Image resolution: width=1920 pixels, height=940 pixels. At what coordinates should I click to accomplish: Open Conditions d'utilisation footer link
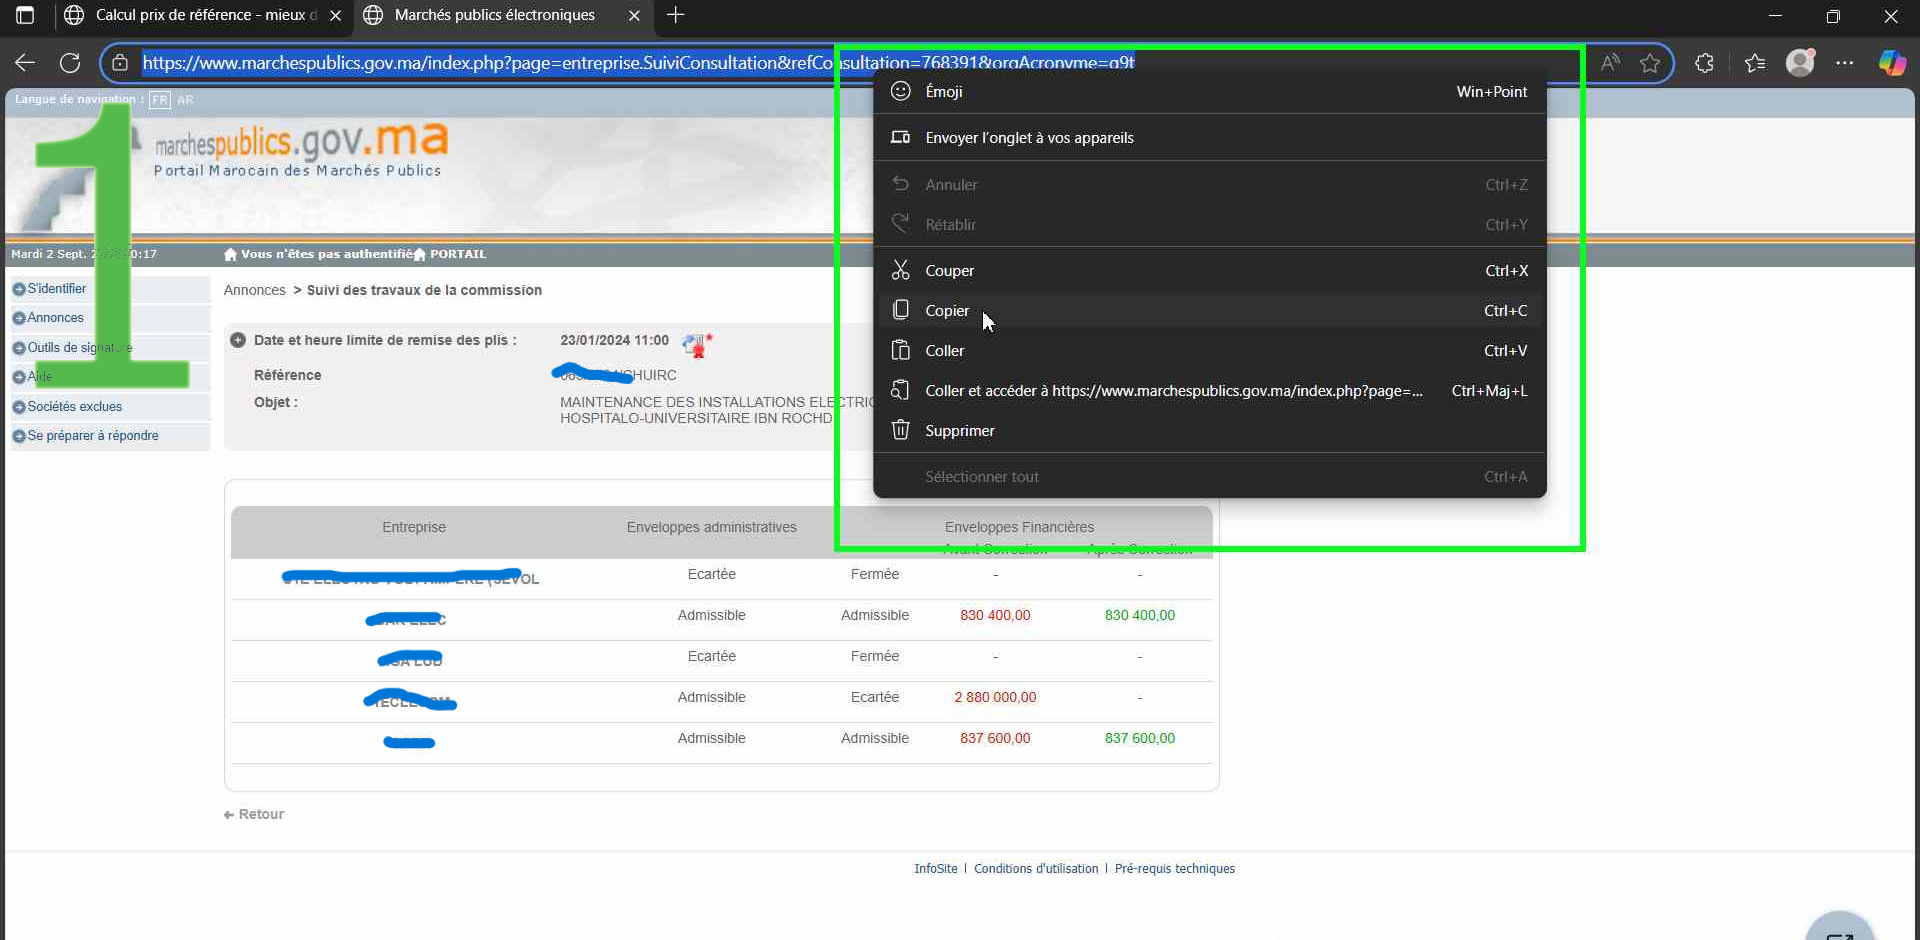coord(1035,869)
